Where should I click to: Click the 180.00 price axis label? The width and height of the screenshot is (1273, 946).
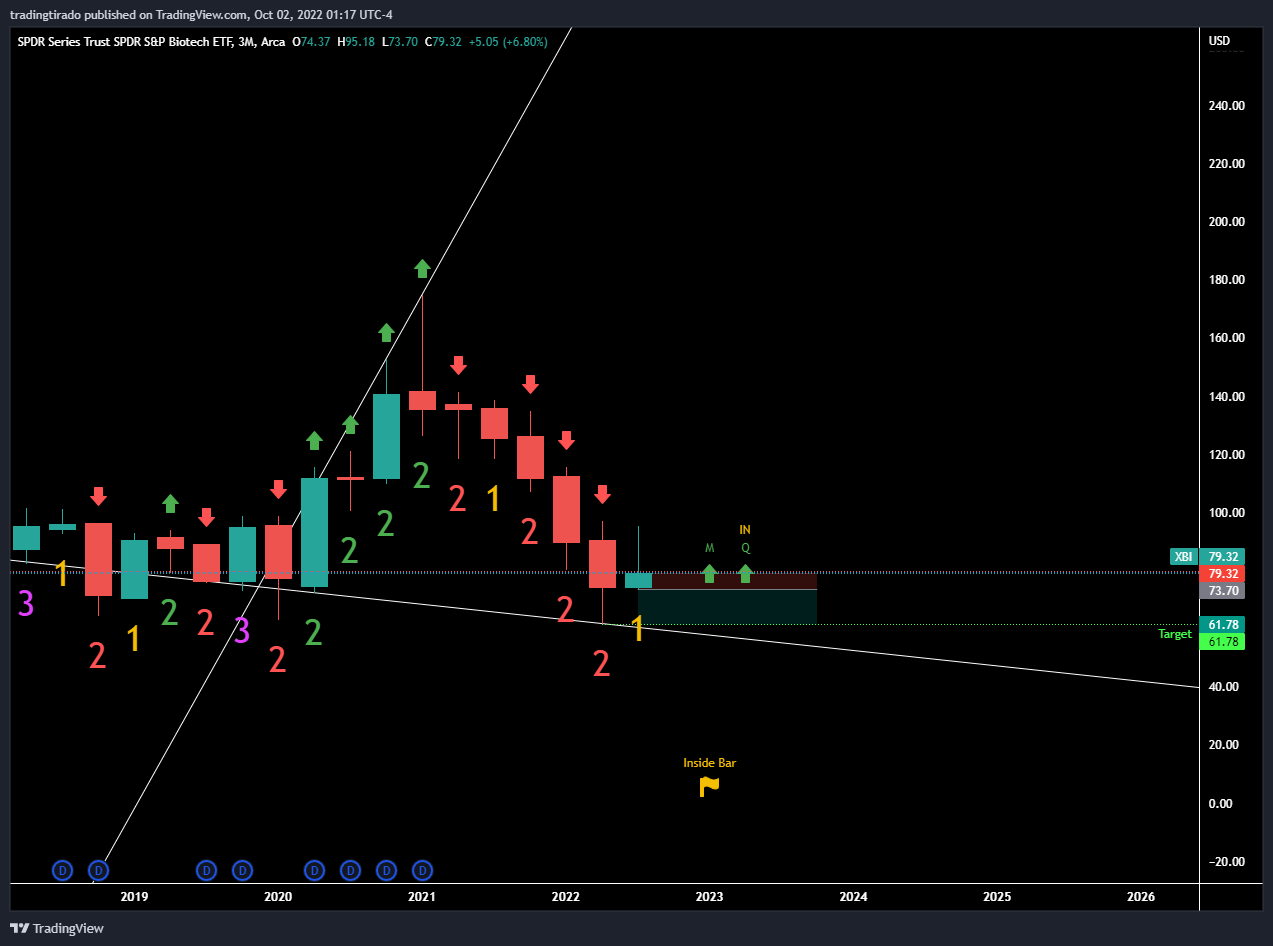click(1224, 280)
